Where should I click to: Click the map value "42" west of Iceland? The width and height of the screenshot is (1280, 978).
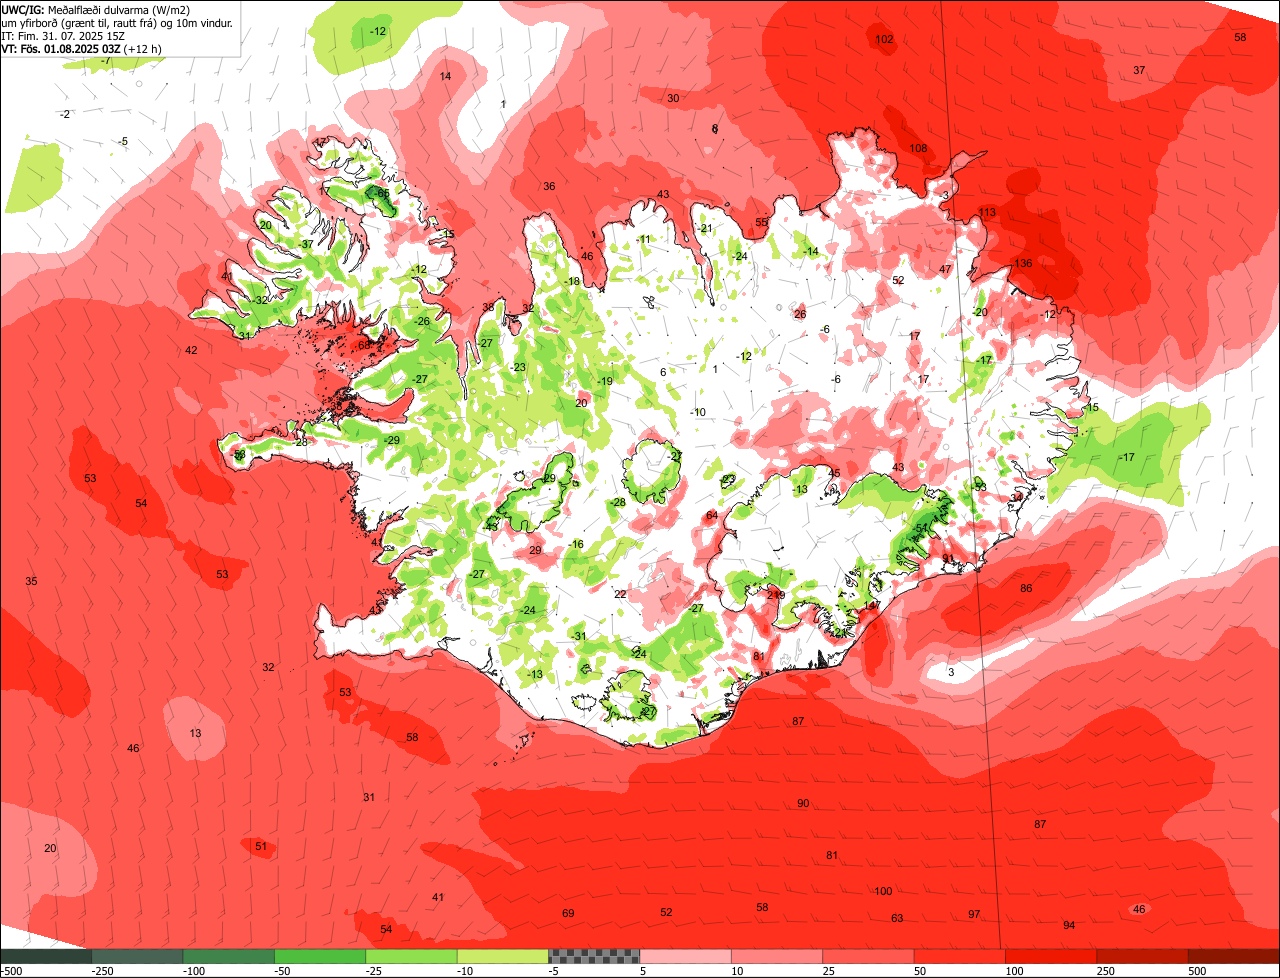191,350
